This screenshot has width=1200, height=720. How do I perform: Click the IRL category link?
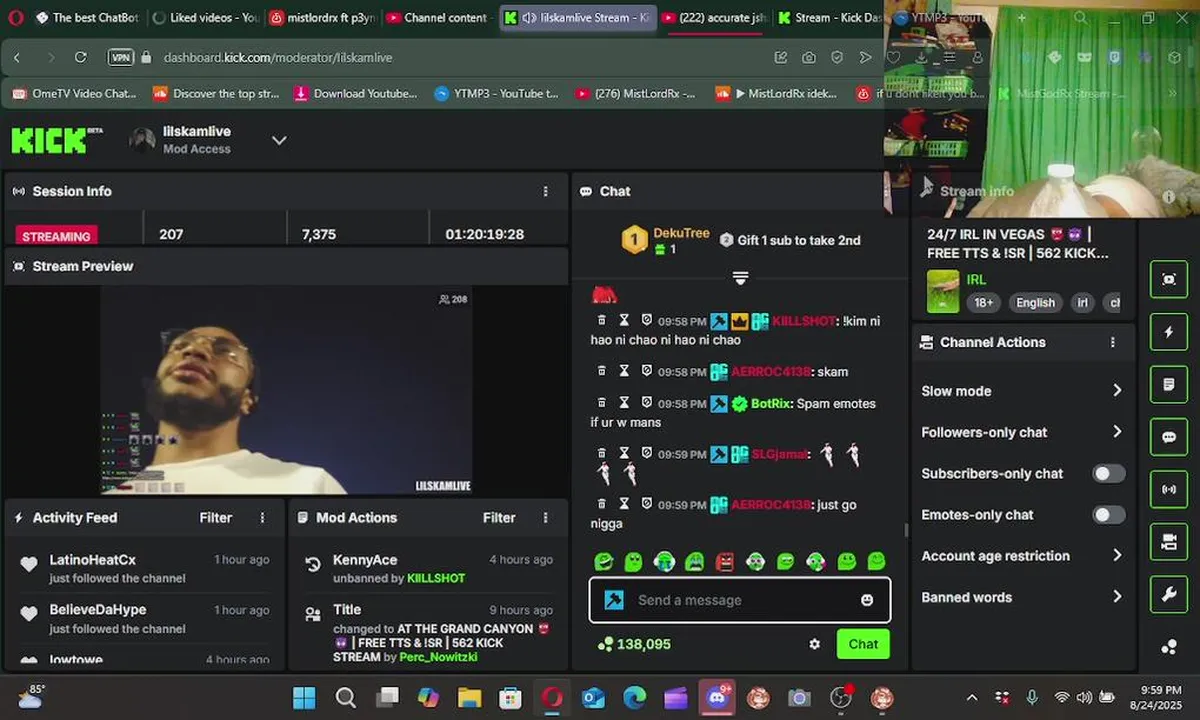[976, 280]
